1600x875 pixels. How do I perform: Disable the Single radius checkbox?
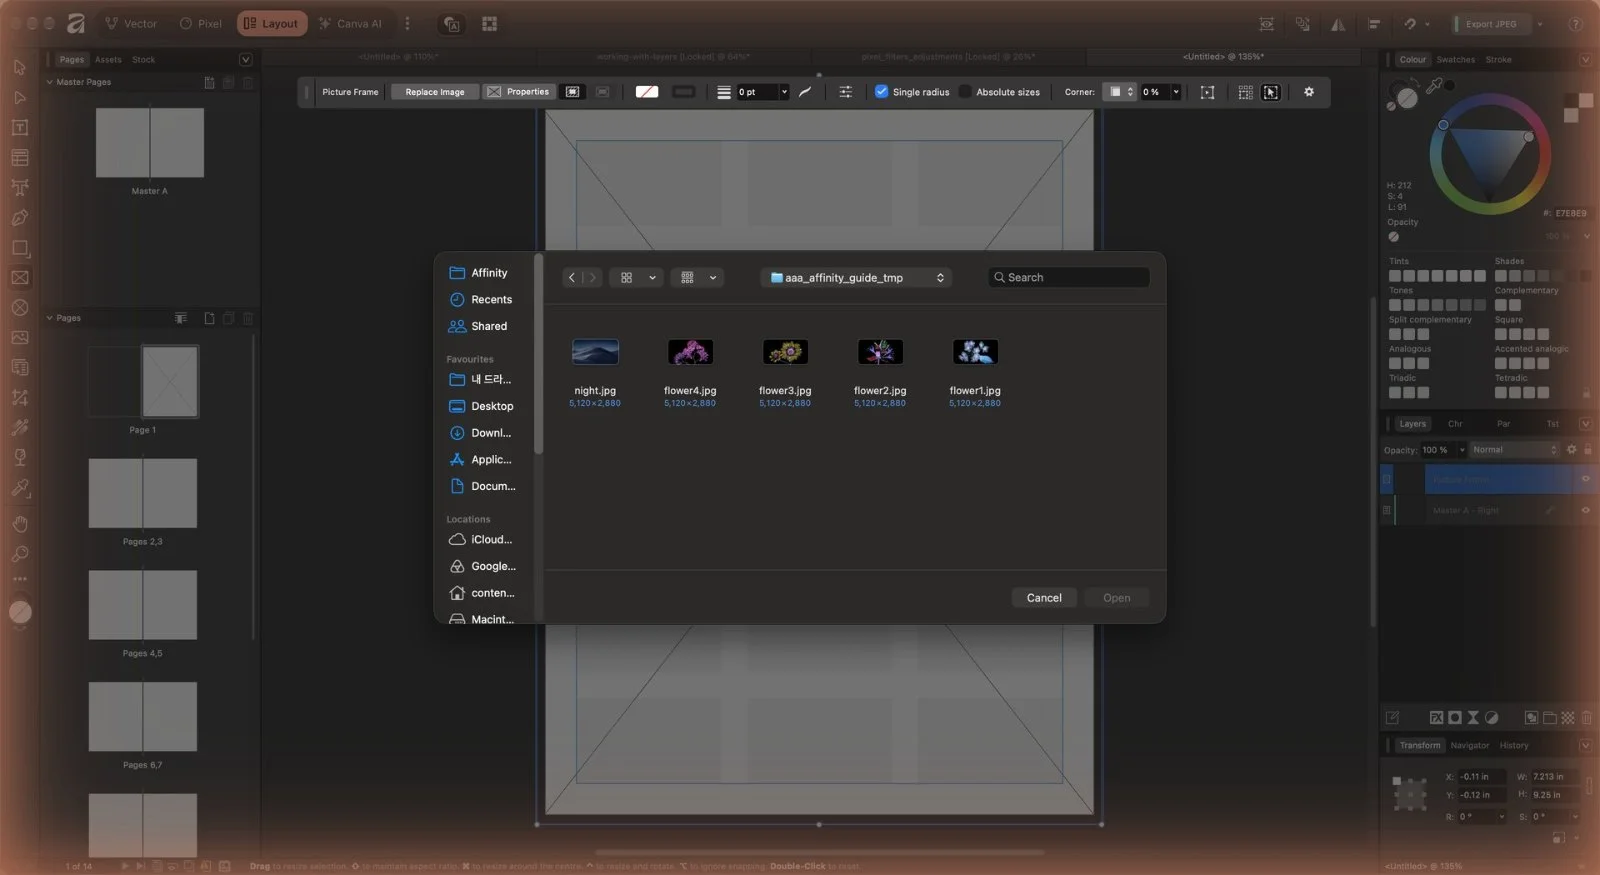pos(881,92)
